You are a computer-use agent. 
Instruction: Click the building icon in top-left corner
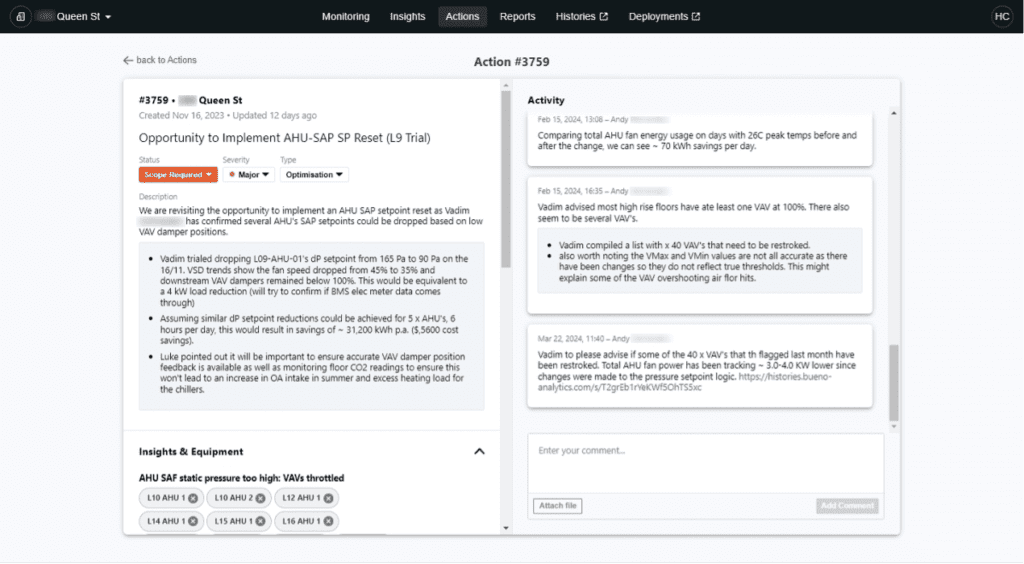click(x=21, y=17)
